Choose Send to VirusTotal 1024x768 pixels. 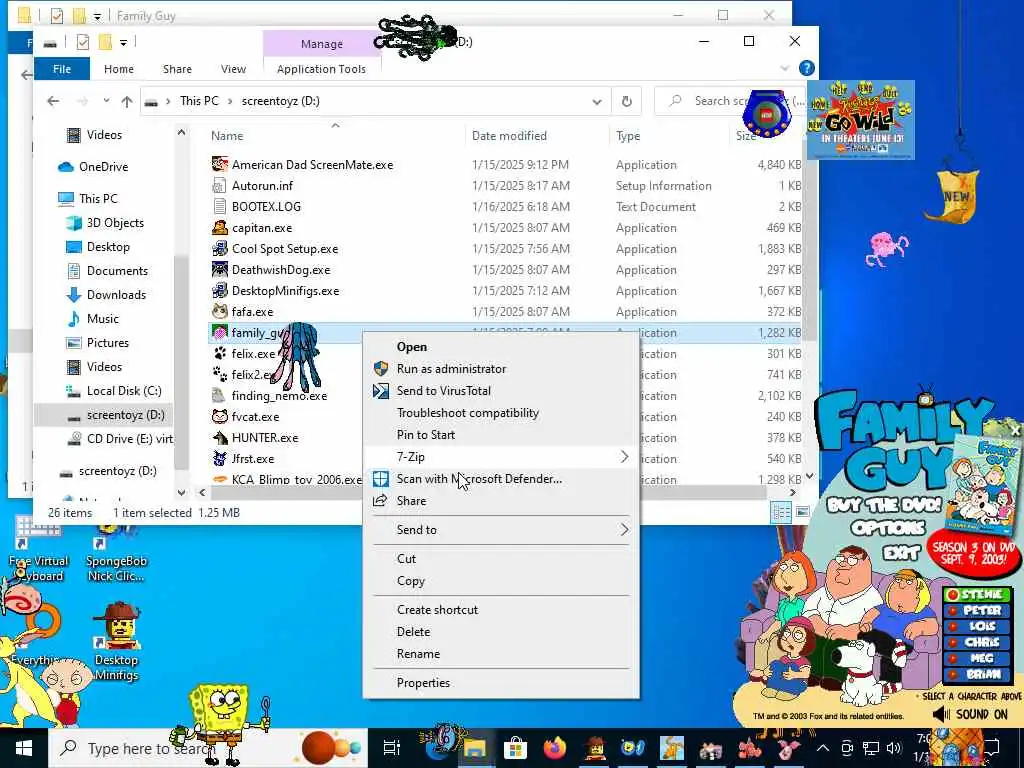tap(443, 391)
